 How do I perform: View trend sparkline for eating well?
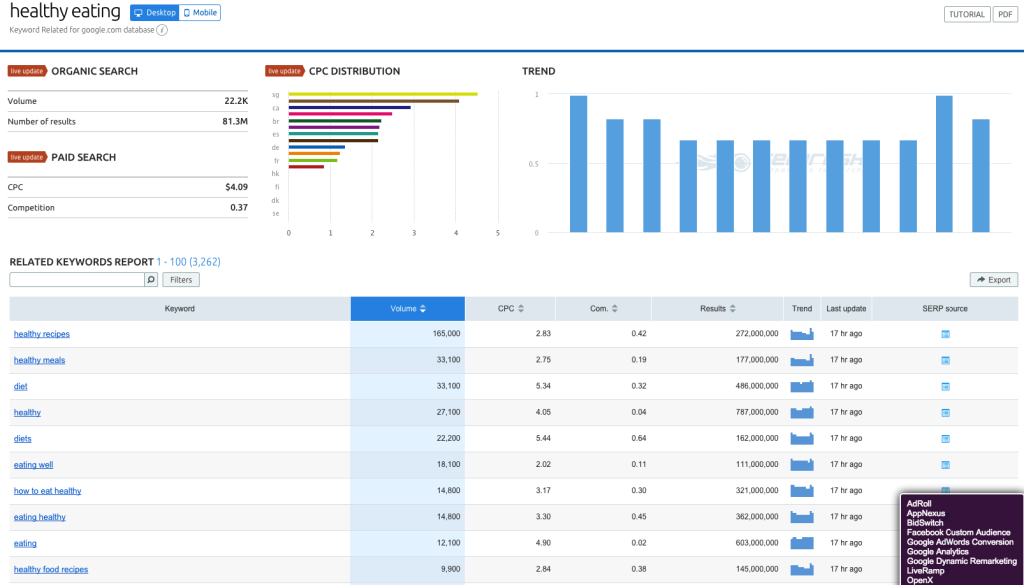(x=802, y=465)
